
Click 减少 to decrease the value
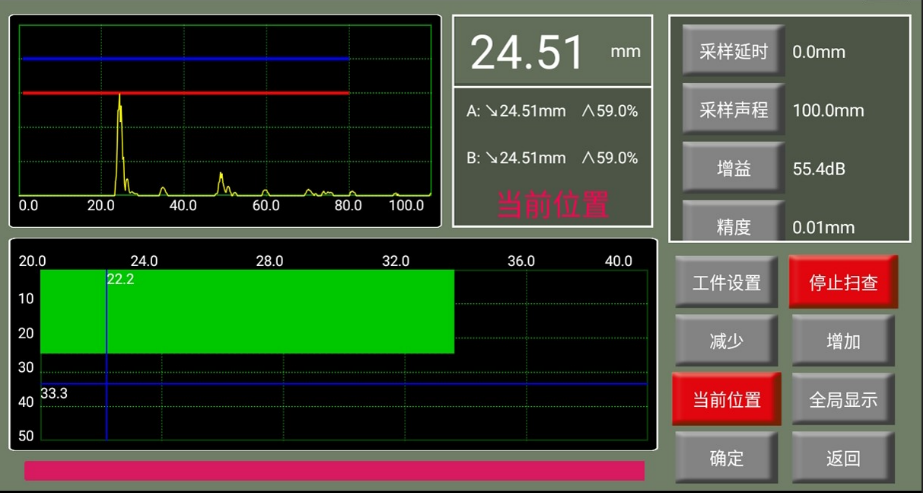pos(726,341)
